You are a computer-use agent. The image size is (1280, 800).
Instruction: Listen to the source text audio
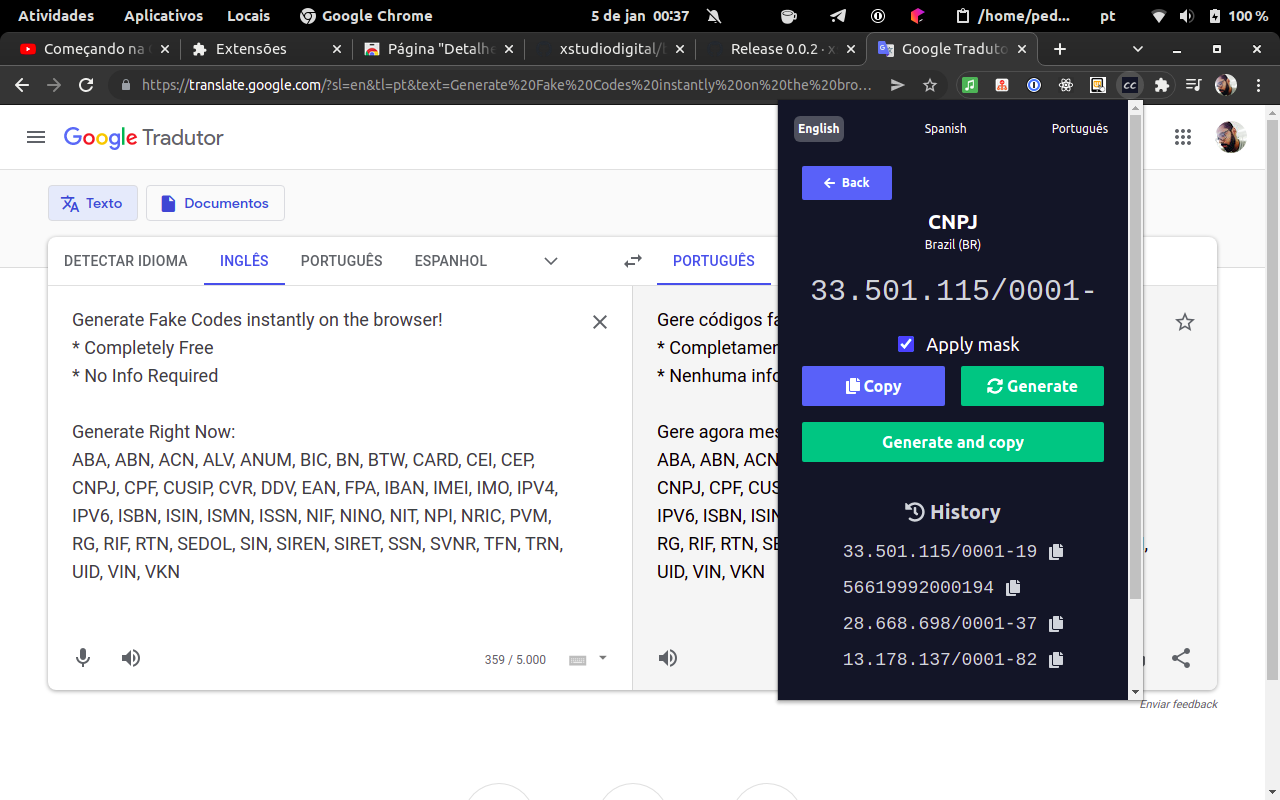click(x=131, y=658)
